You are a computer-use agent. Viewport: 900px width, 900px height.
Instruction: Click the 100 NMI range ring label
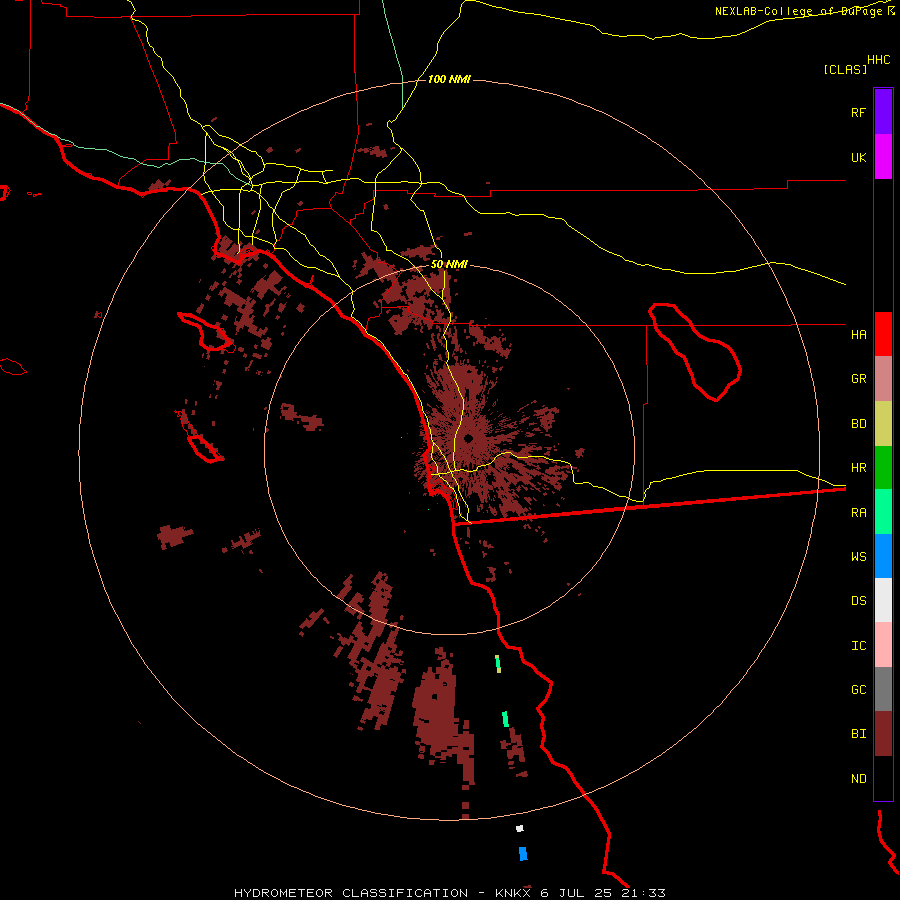pyautogui.click(x=449, y=79)
